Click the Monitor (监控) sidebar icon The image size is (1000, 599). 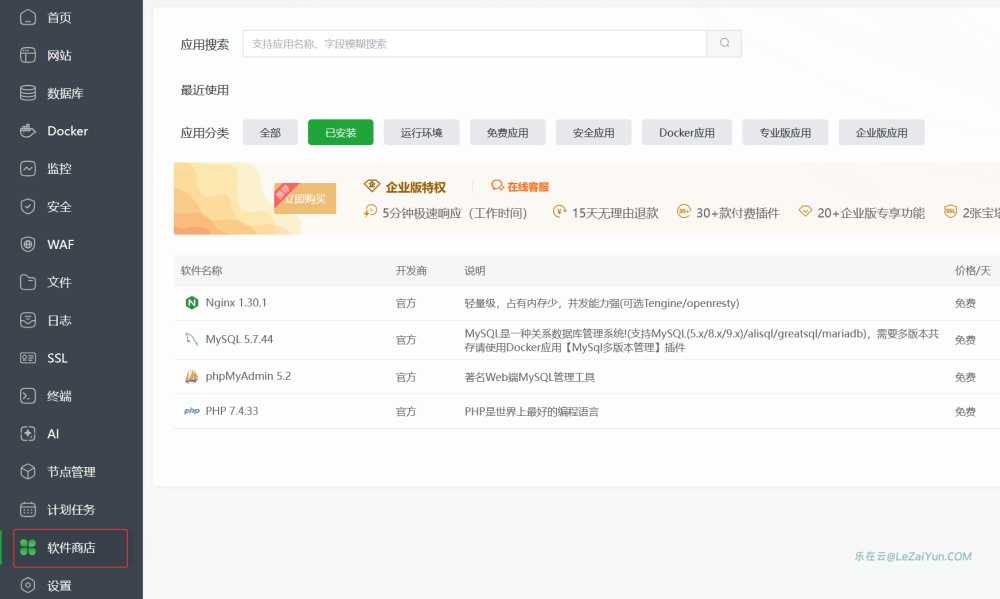click(x=27, y=168)
